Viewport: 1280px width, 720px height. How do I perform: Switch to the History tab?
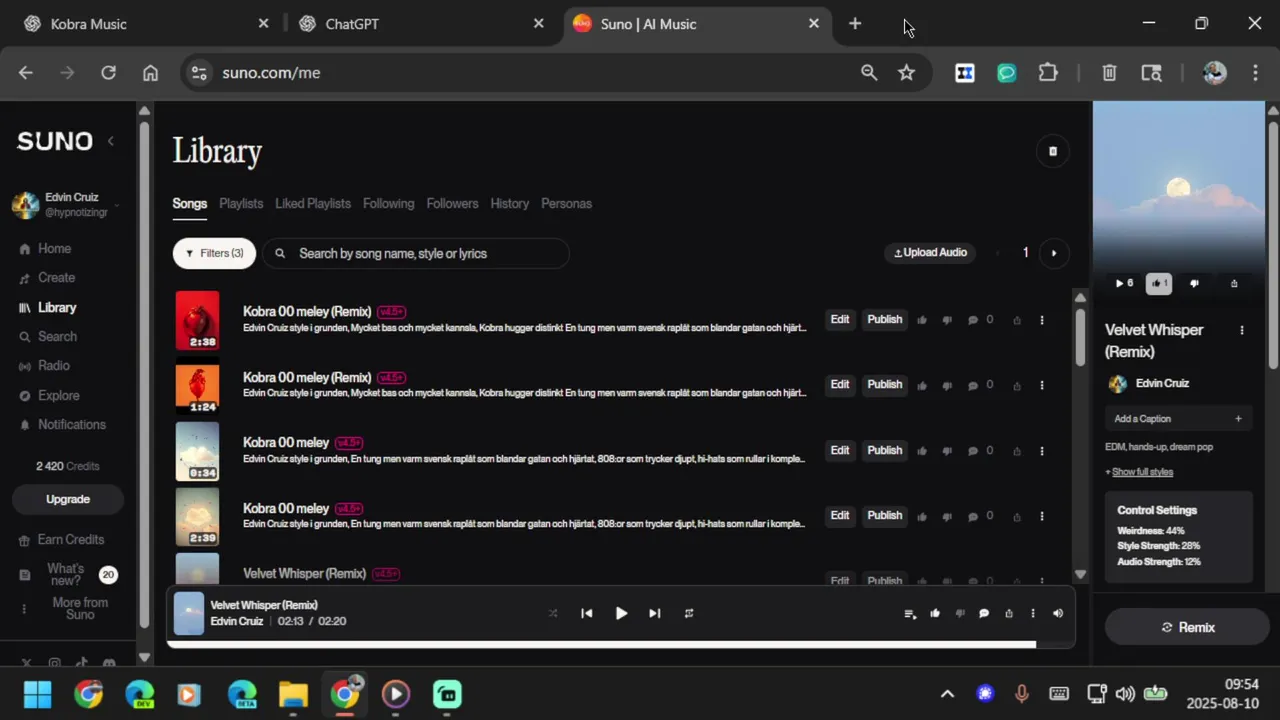click(509, 204)
